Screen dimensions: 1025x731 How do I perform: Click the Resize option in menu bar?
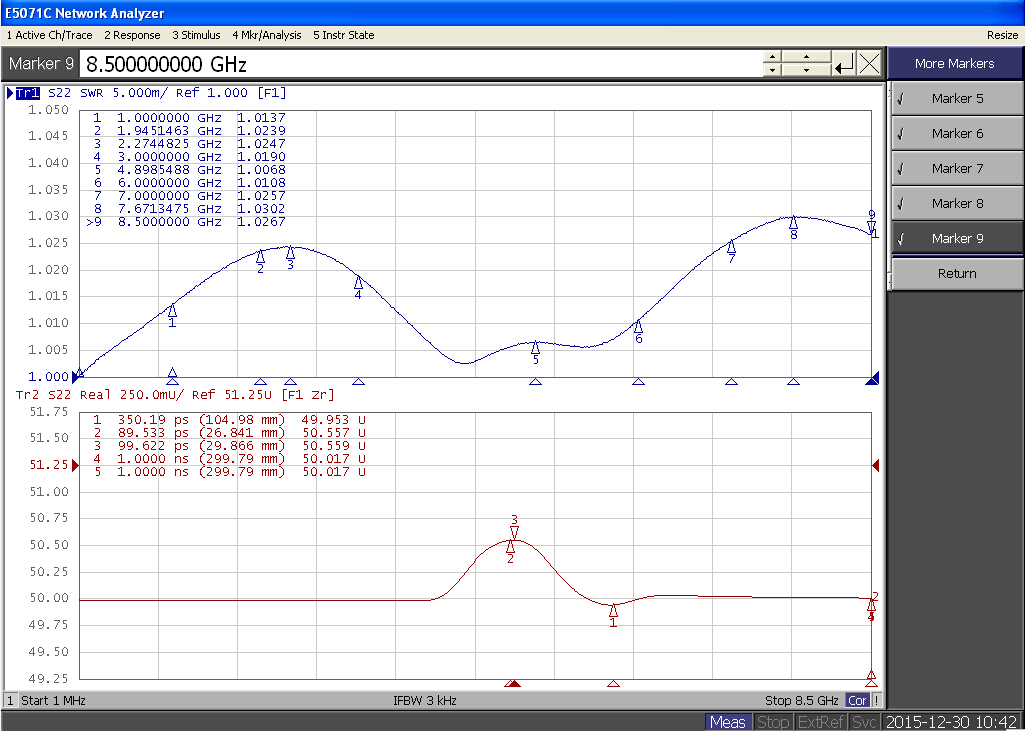(1002, 35)
